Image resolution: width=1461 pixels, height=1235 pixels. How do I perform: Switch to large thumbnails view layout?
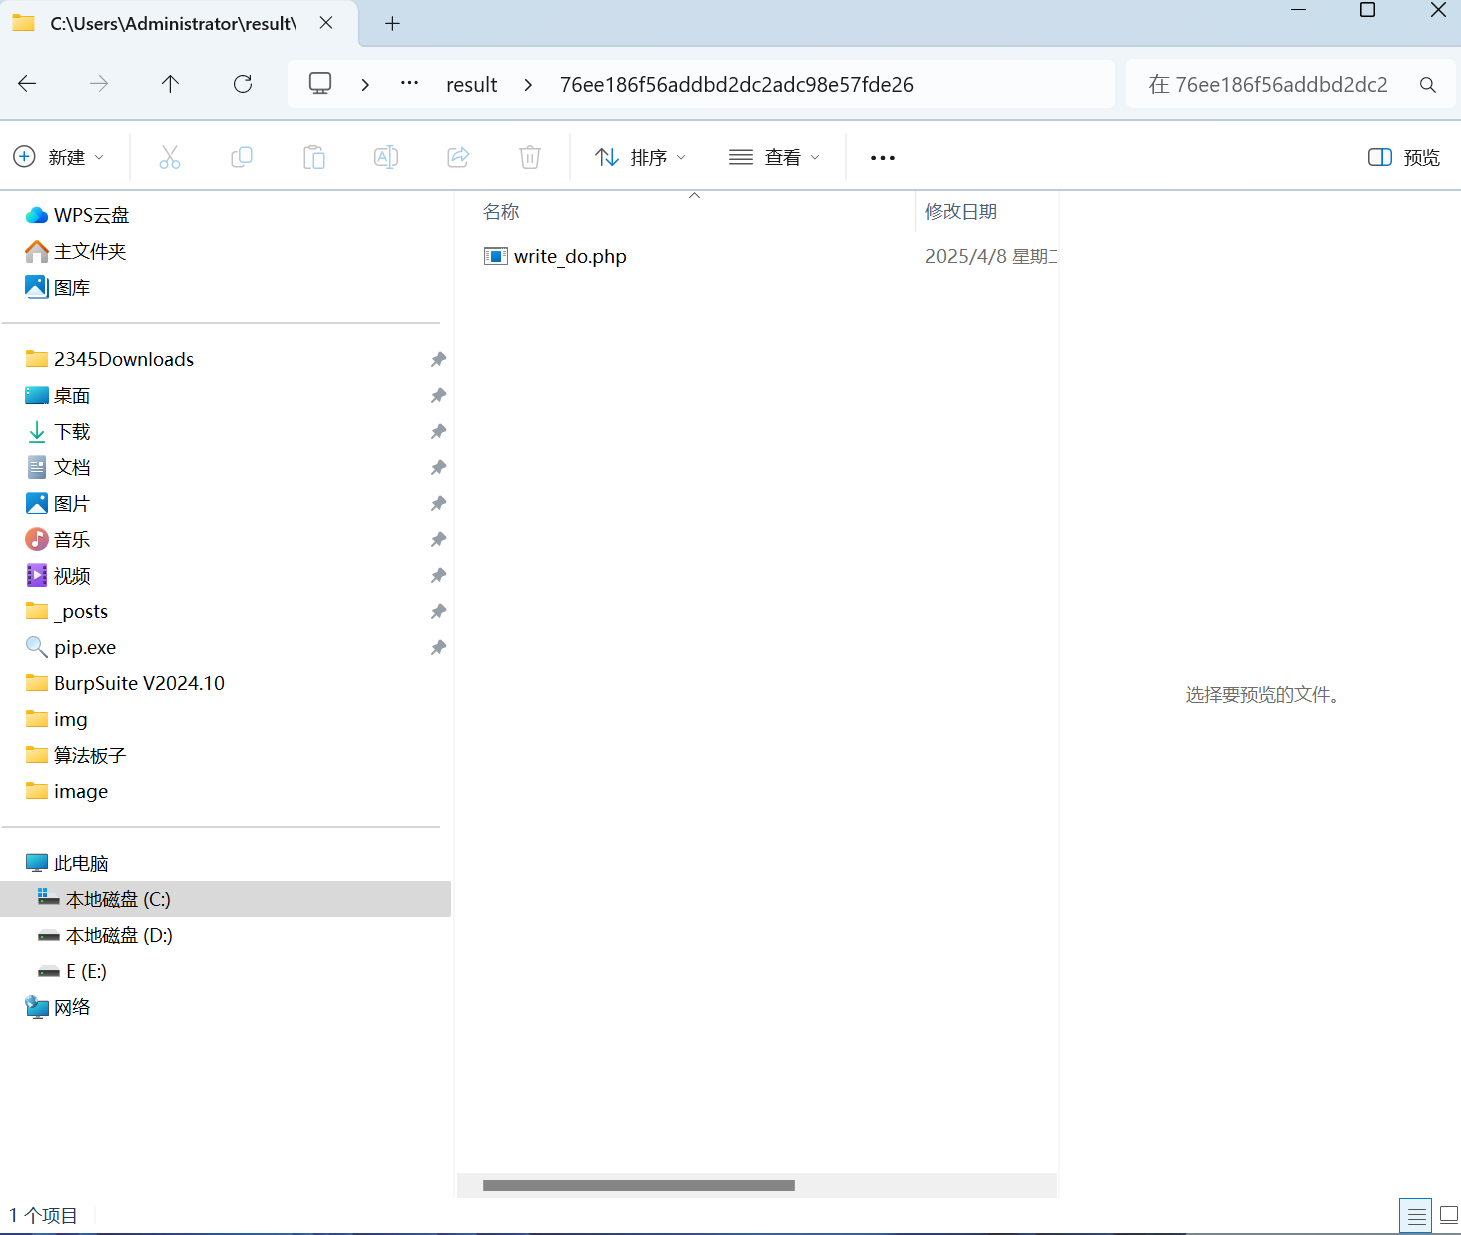tap(1448, 1216)
